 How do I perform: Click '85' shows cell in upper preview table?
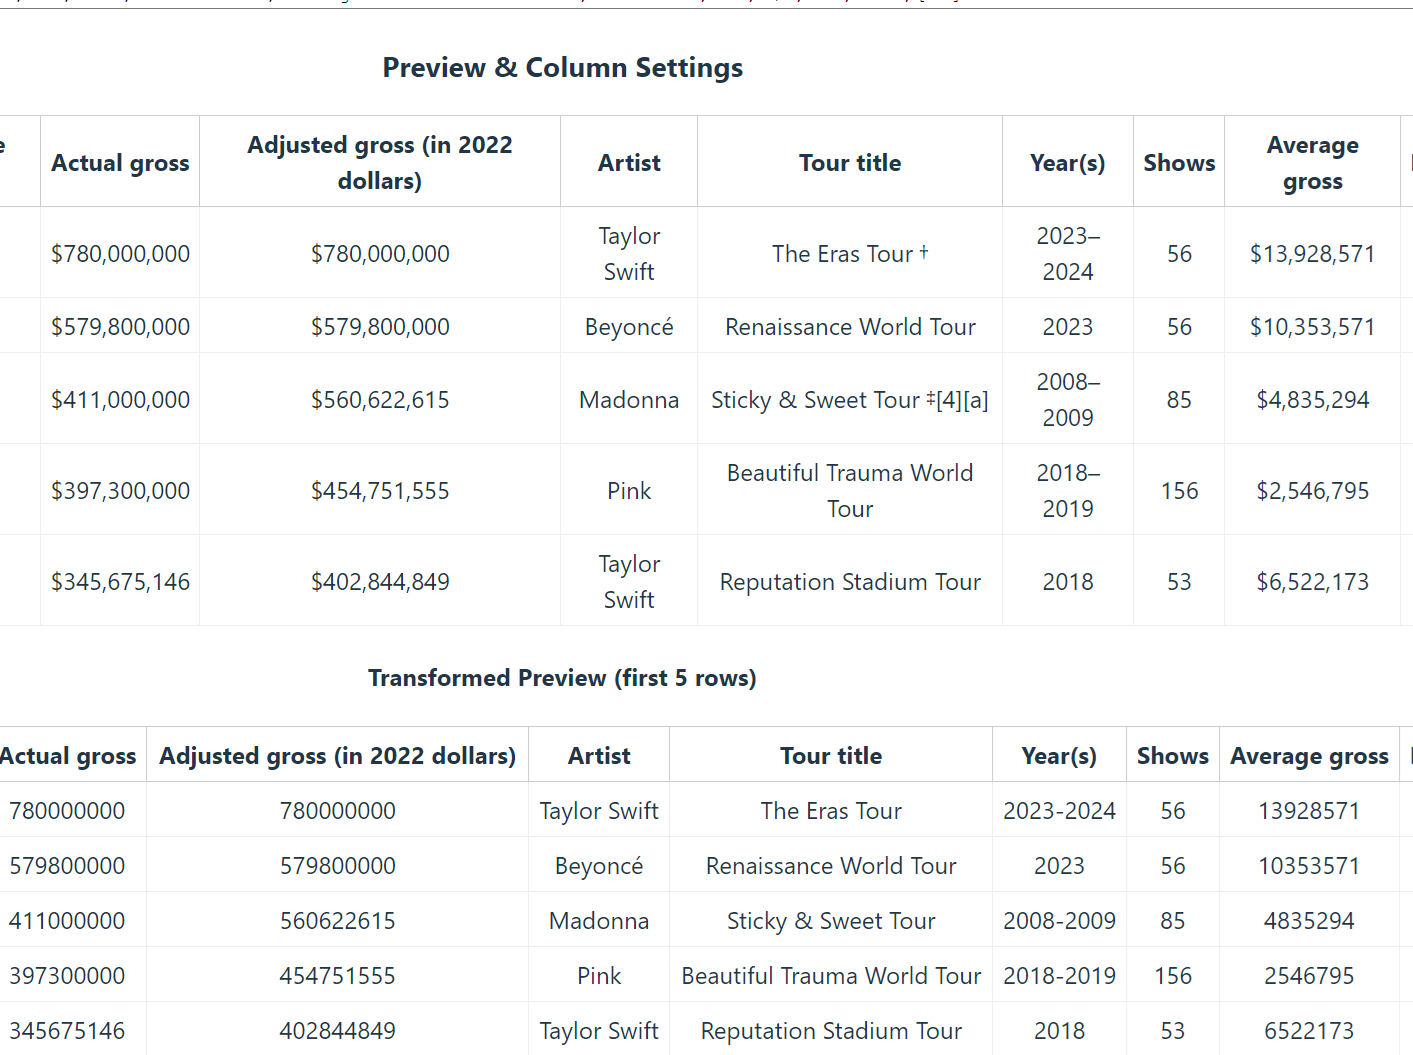(x=1179, y=400)
